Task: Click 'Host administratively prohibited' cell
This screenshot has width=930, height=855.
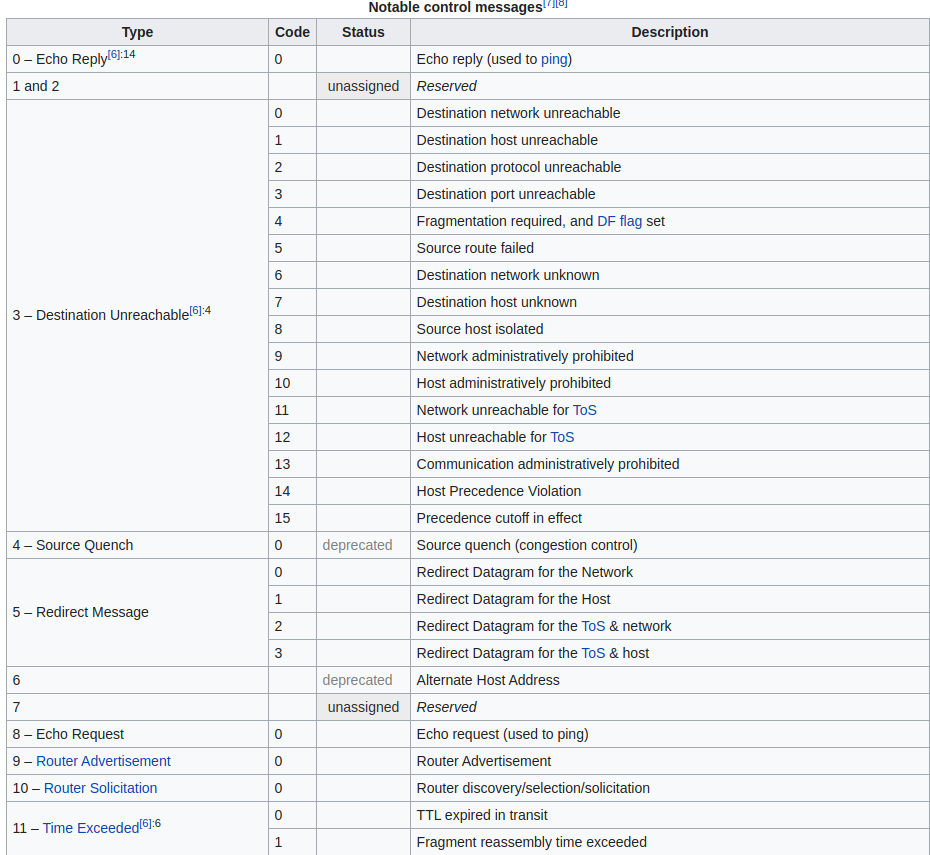Action: pos(670,383)
